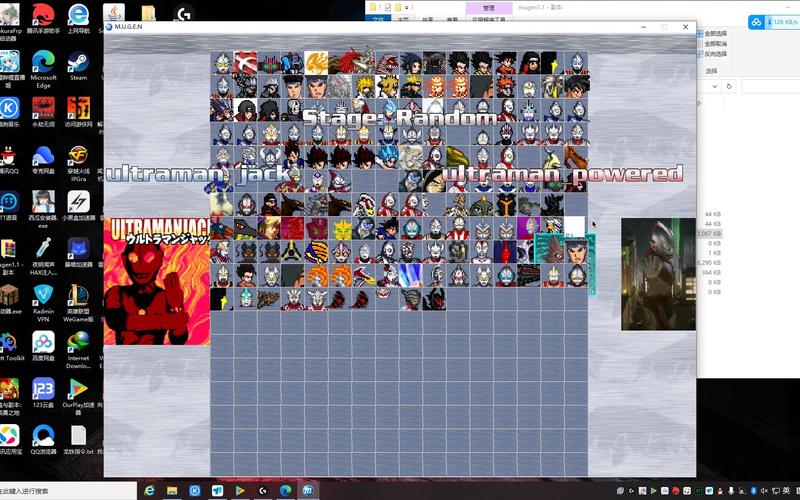Click the Baidu netdisk floating speed widget
The width and height of the screenshot is (800, 500).
click(773, 22)
